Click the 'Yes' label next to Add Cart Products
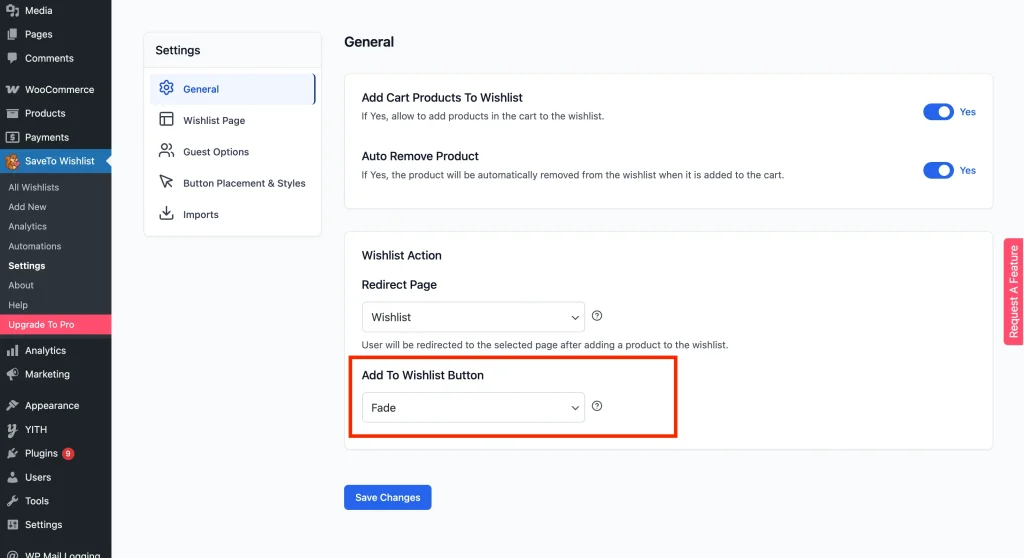The height and width of the screenshot is (558, 1024). point(968,112)
